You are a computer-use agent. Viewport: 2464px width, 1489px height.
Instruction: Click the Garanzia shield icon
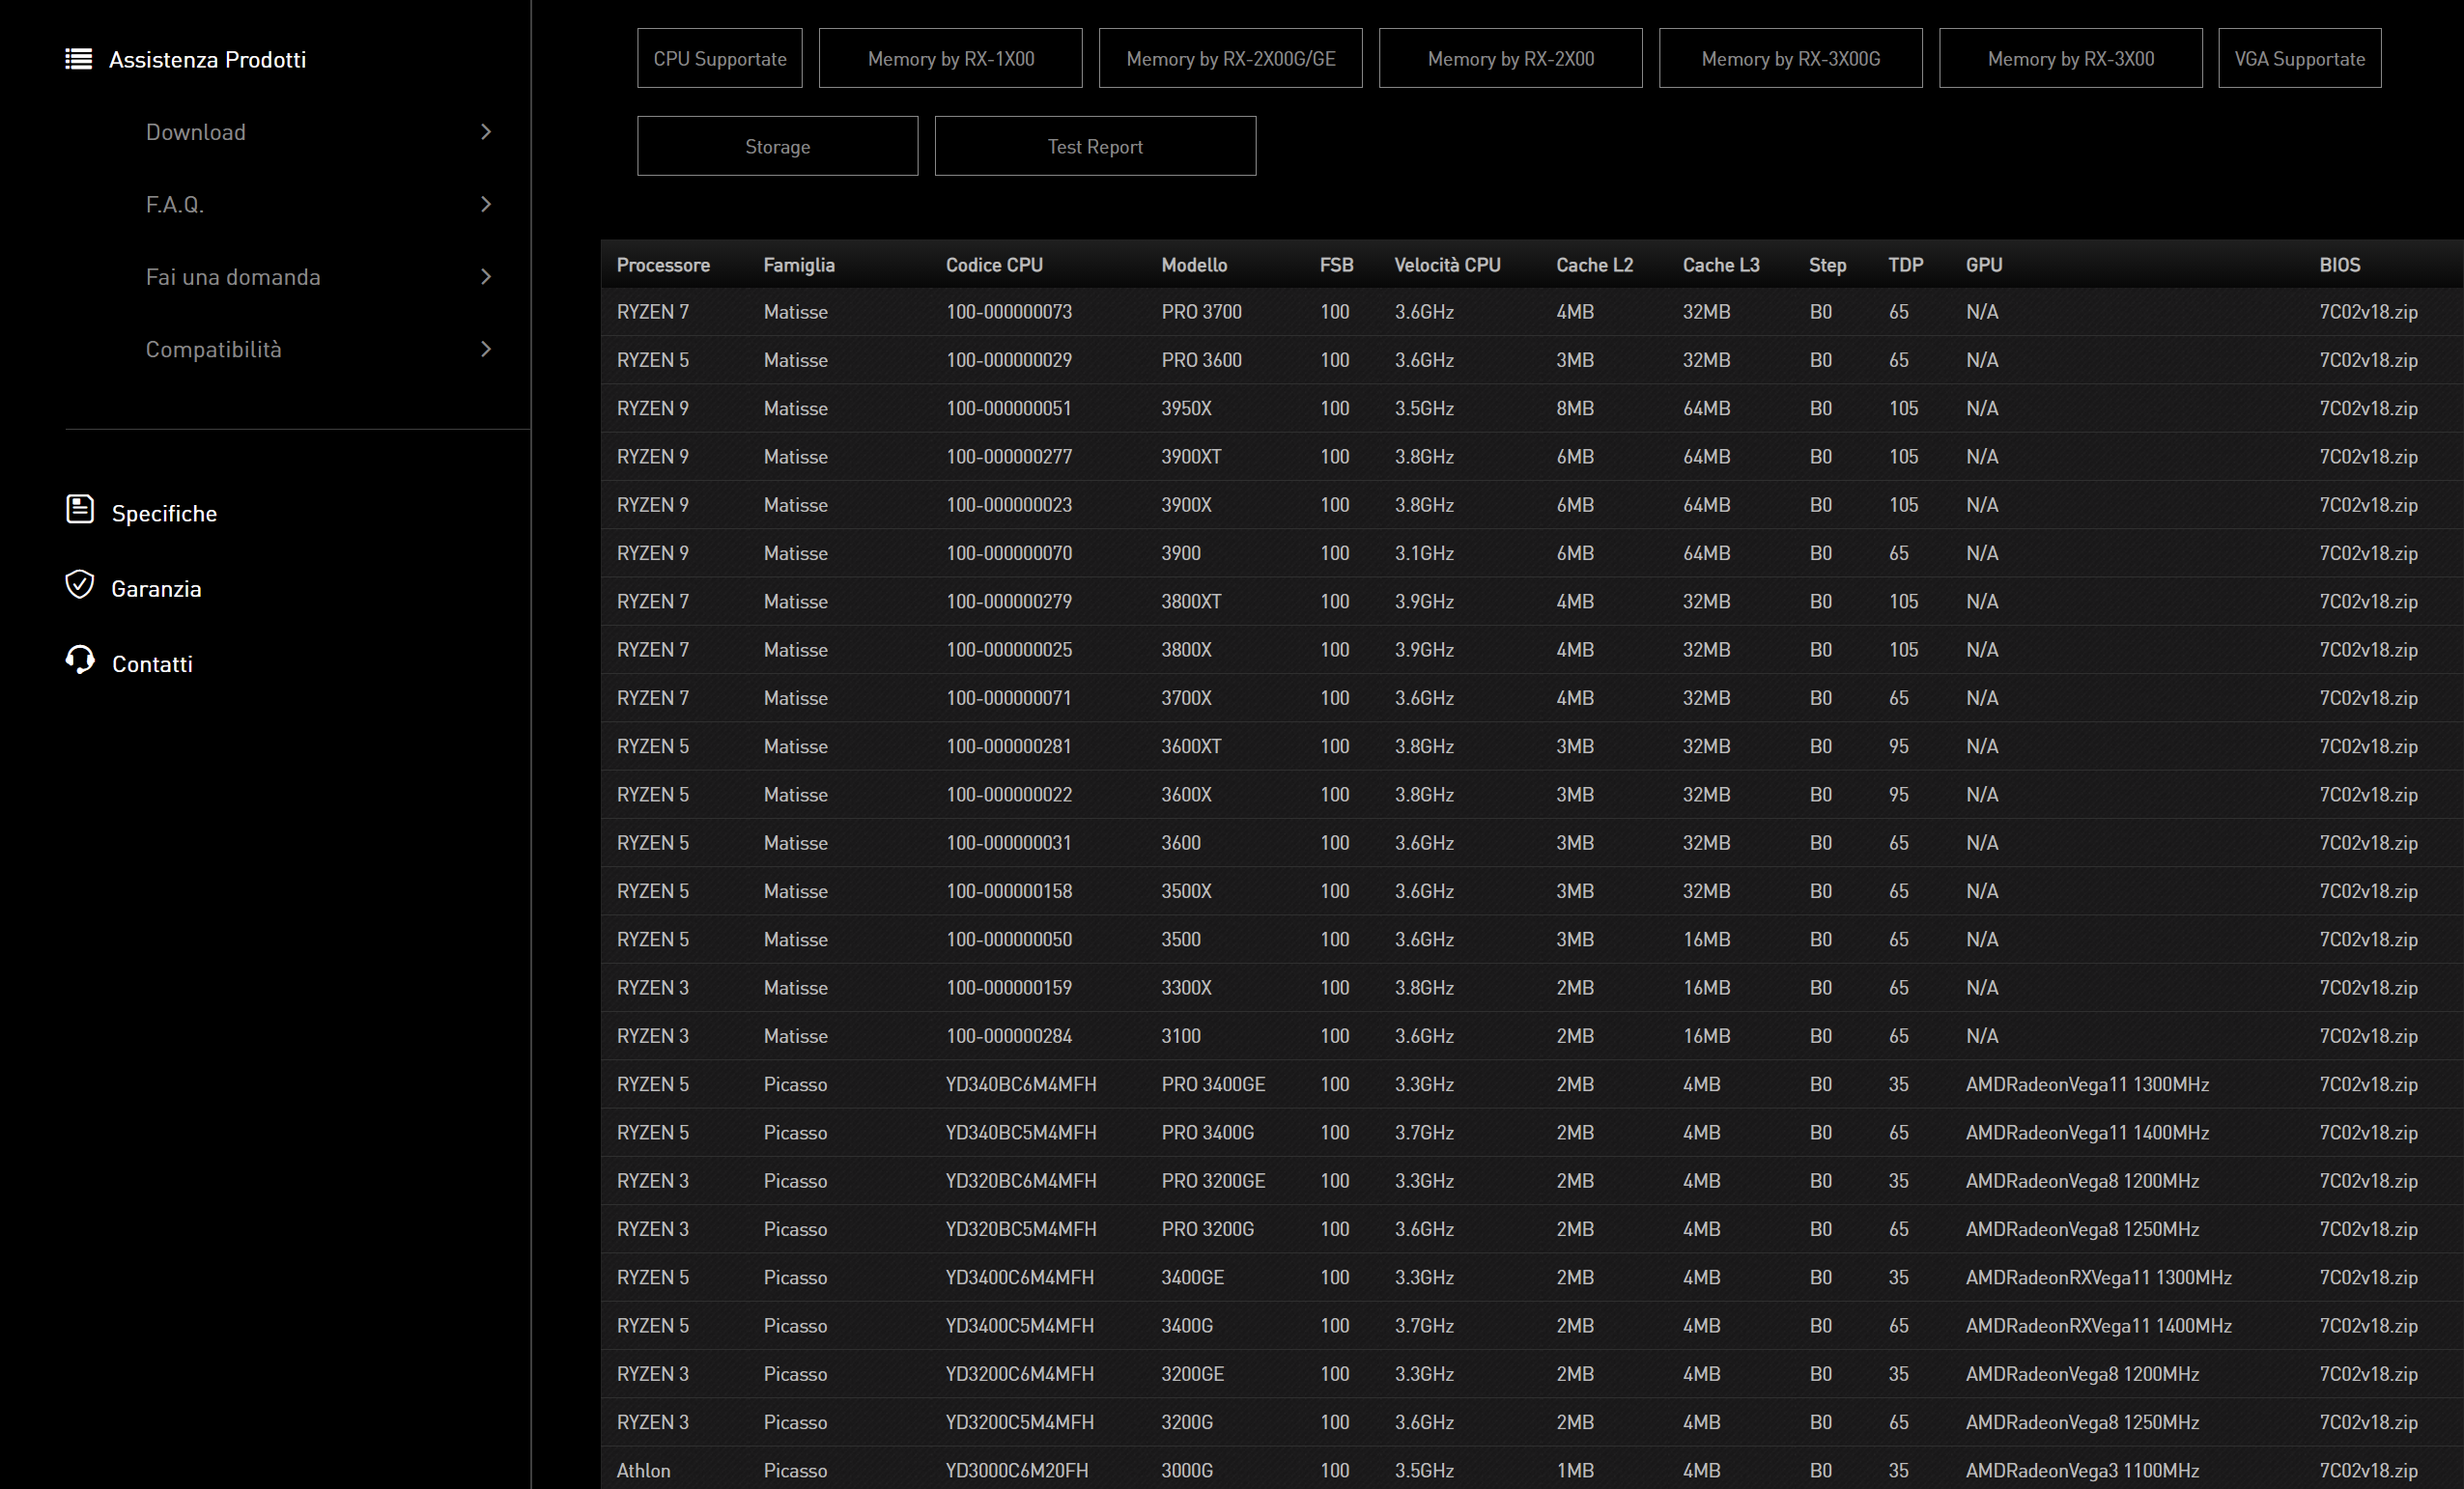[80, 585]
